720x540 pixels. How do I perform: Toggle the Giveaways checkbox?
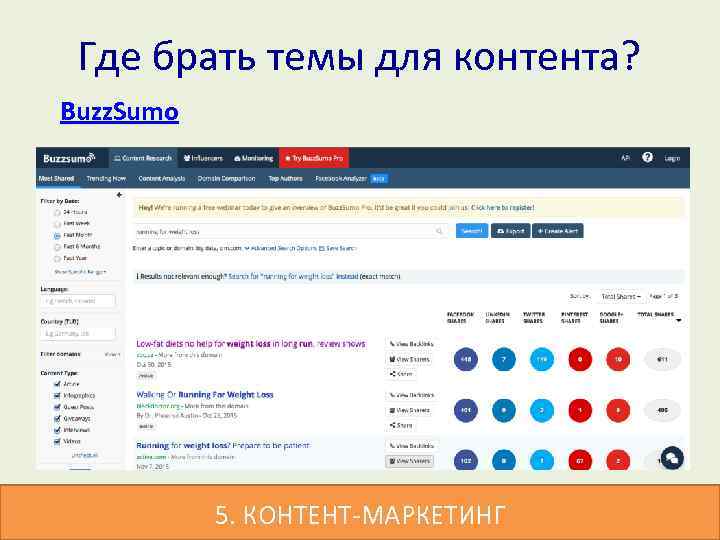(57, 419)
